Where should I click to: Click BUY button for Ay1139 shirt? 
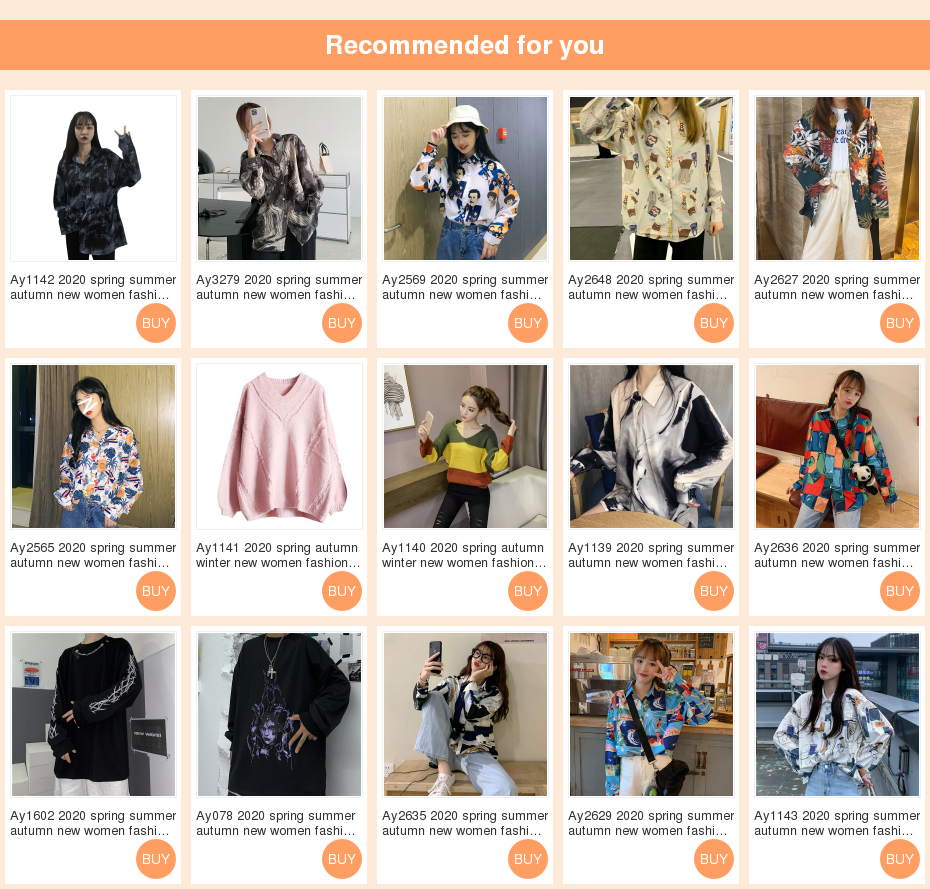click(714, 591)
